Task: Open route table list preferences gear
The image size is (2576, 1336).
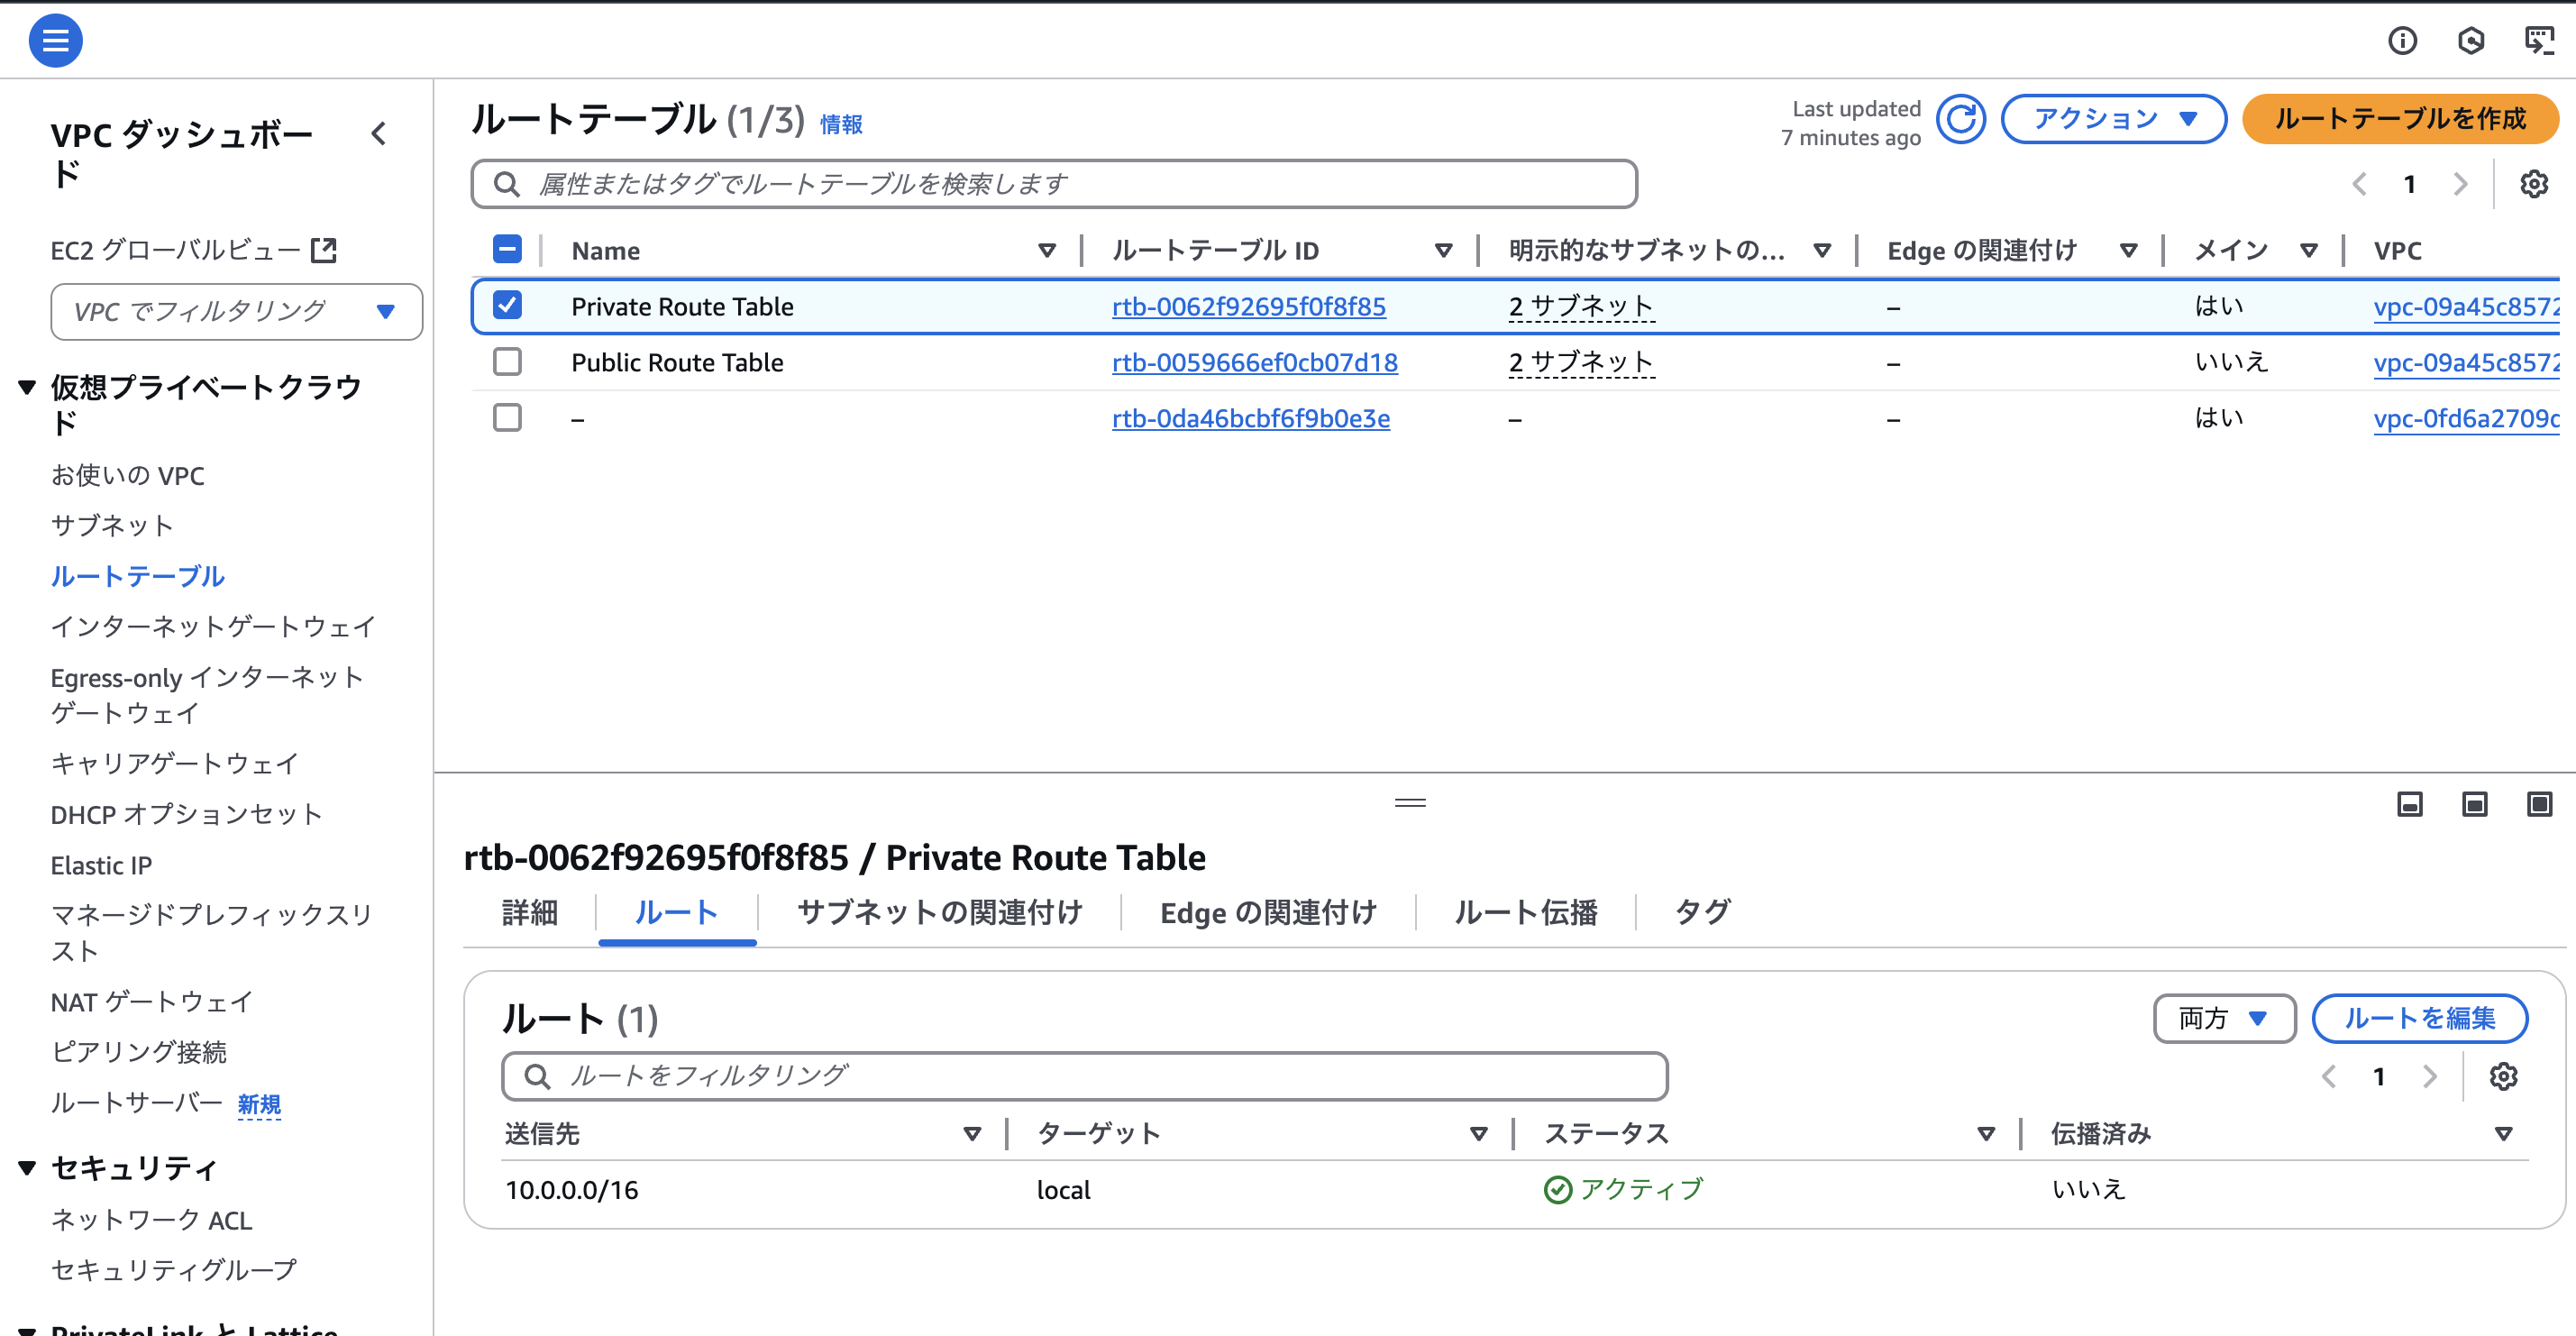Action: pos(2533,184)
